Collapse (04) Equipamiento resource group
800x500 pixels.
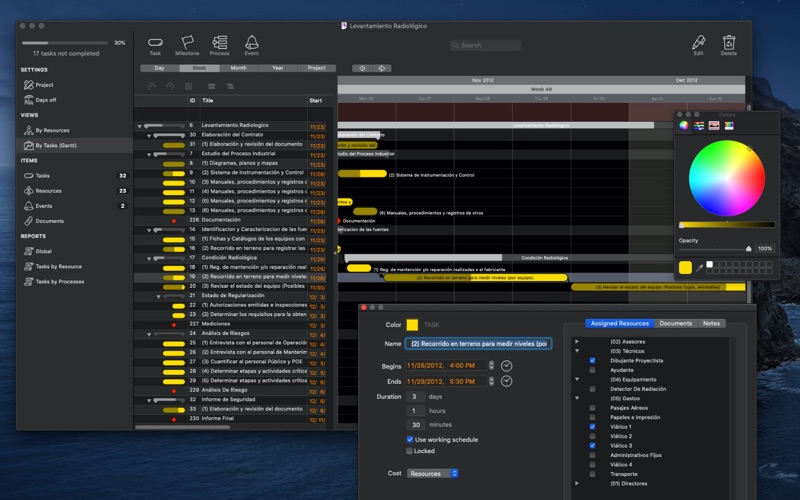577,379
